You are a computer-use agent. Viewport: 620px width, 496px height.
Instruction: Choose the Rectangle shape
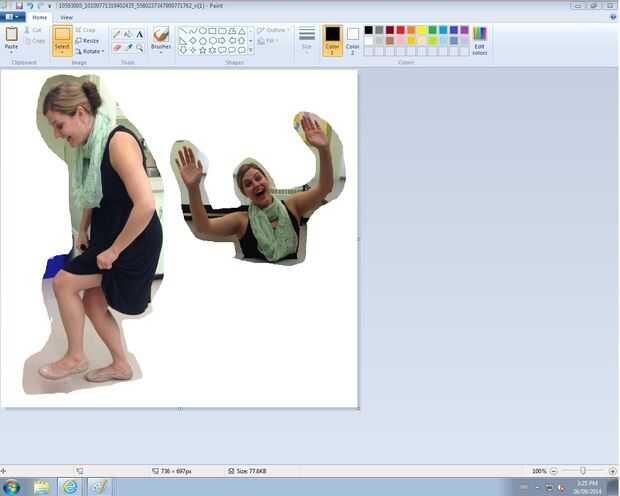coord(212,31)
